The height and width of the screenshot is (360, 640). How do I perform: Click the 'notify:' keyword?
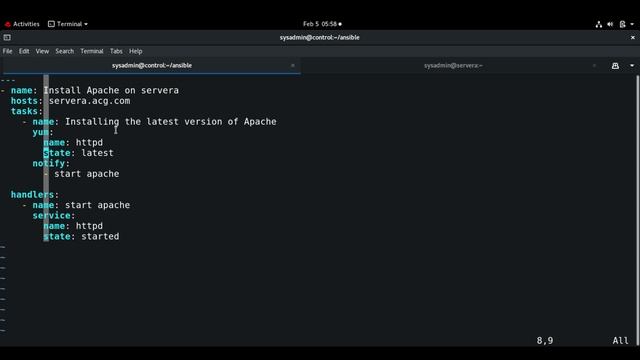pyautogui.click(x=51, y=163)
